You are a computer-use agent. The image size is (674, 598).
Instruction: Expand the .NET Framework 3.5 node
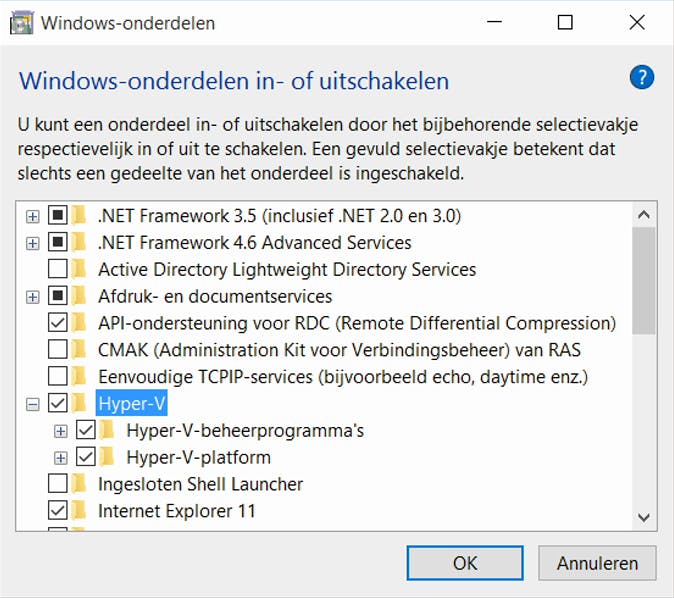tap(33, 216)
